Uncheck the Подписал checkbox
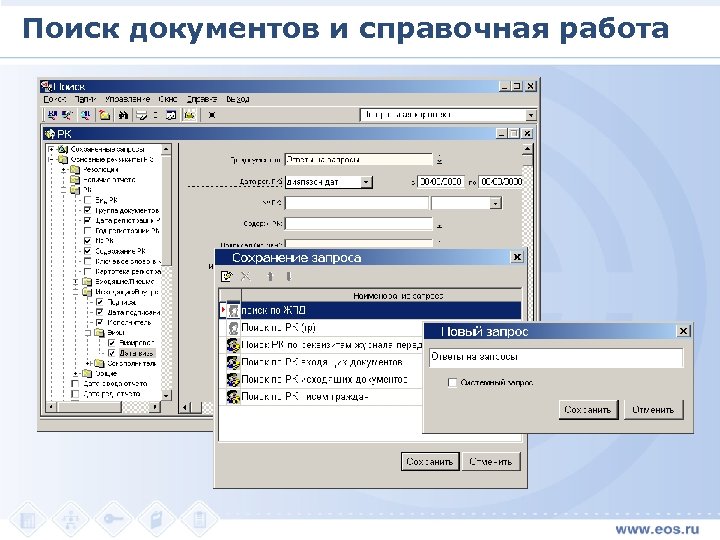Image resolution: width=720 pixels, height=540 pixels. point(100,302)
